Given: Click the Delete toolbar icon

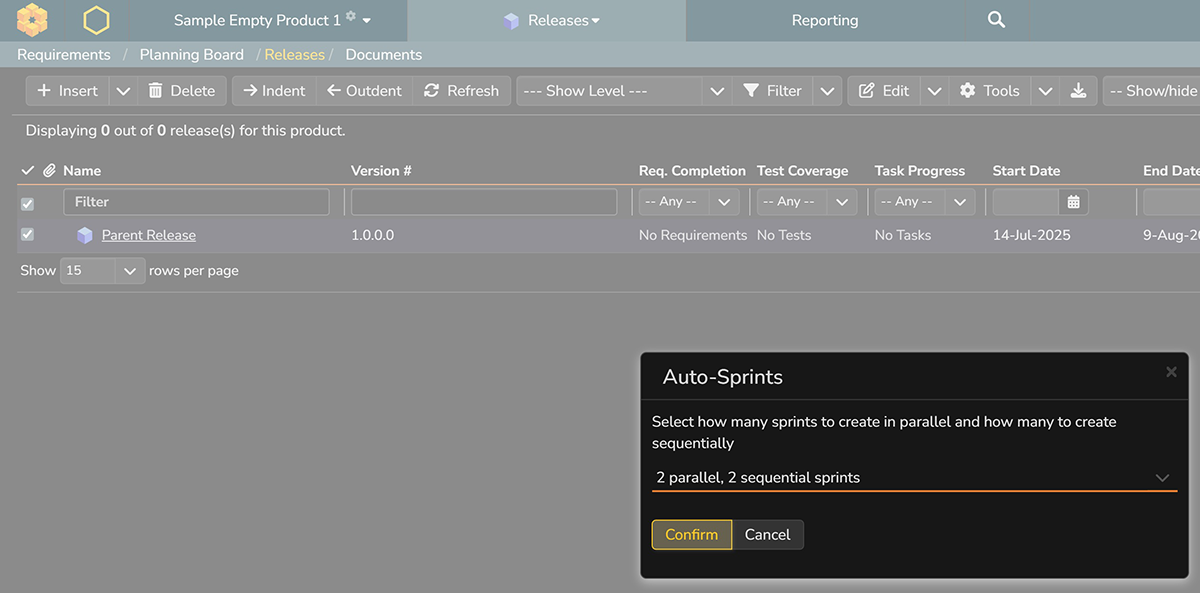Looking at the screenshot, I should pyautogui.click(x=183, y=90).
